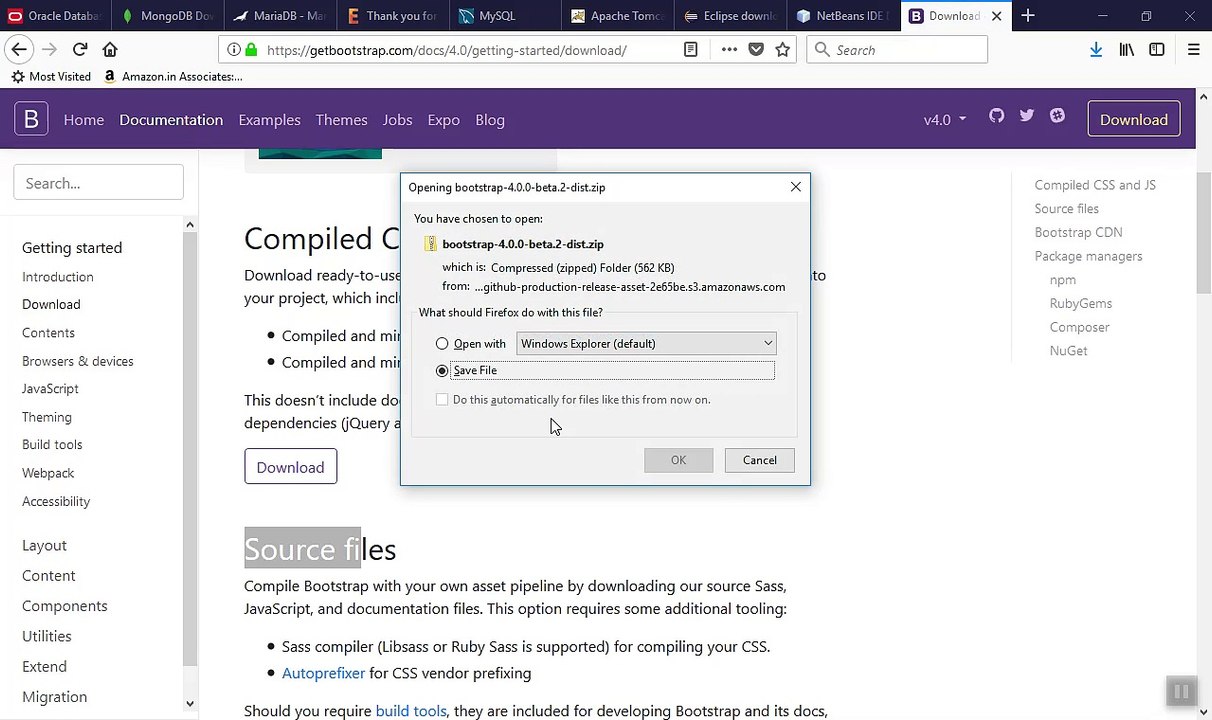Image resolution: width=1212 pixels, height=720 pixels.
Task: Switch to the NetBeans IDE tab
Action: pyautogui.click(x=843, y=16)
